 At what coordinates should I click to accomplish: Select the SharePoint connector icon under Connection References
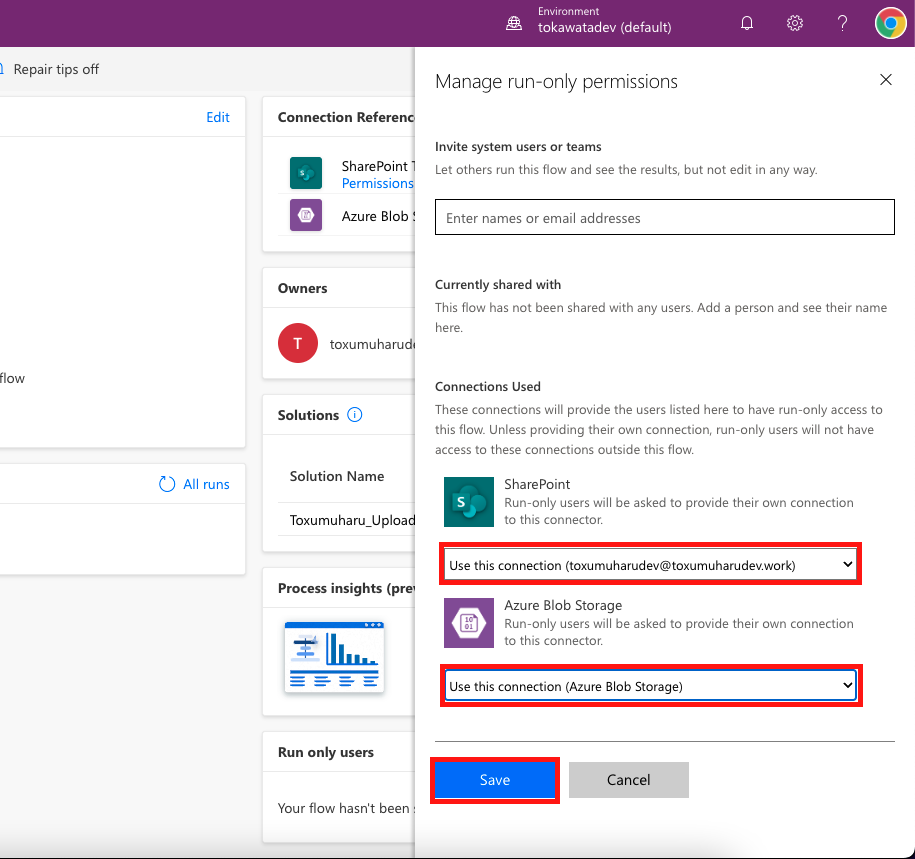(305, 172)
